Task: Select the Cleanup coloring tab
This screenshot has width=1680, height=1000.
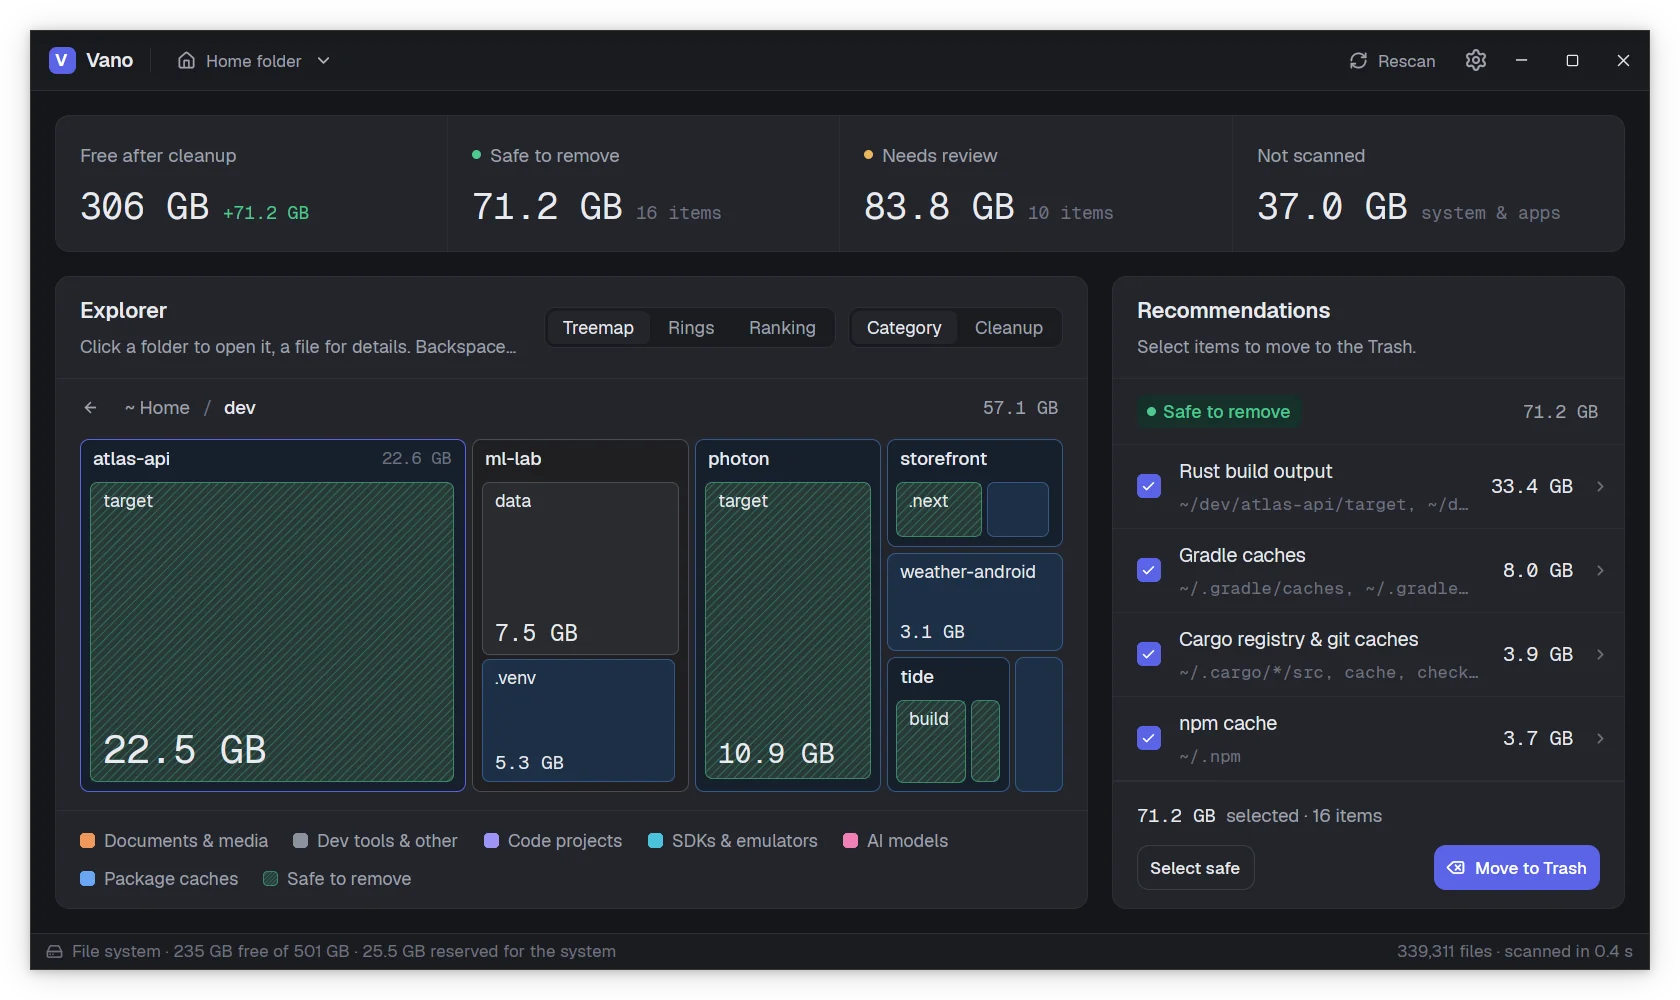Action: (x=1009, y=328)
